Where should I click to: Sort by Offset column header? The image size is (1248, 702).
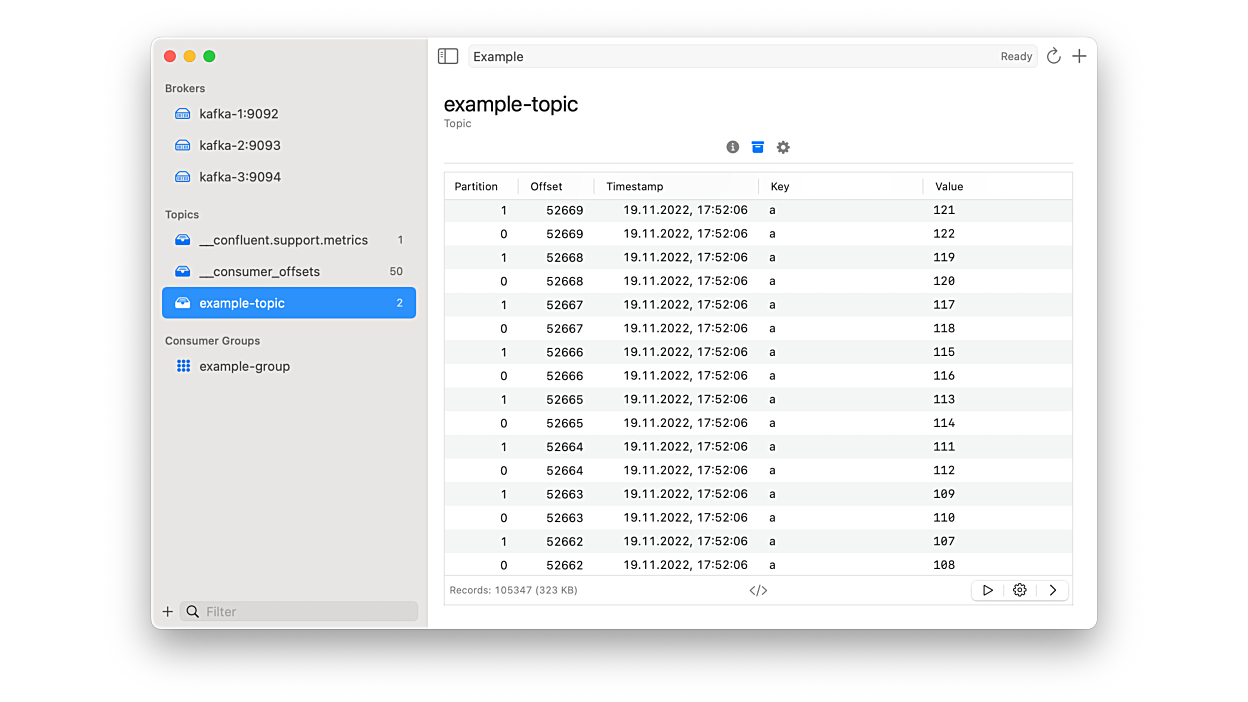click(556, 186)
